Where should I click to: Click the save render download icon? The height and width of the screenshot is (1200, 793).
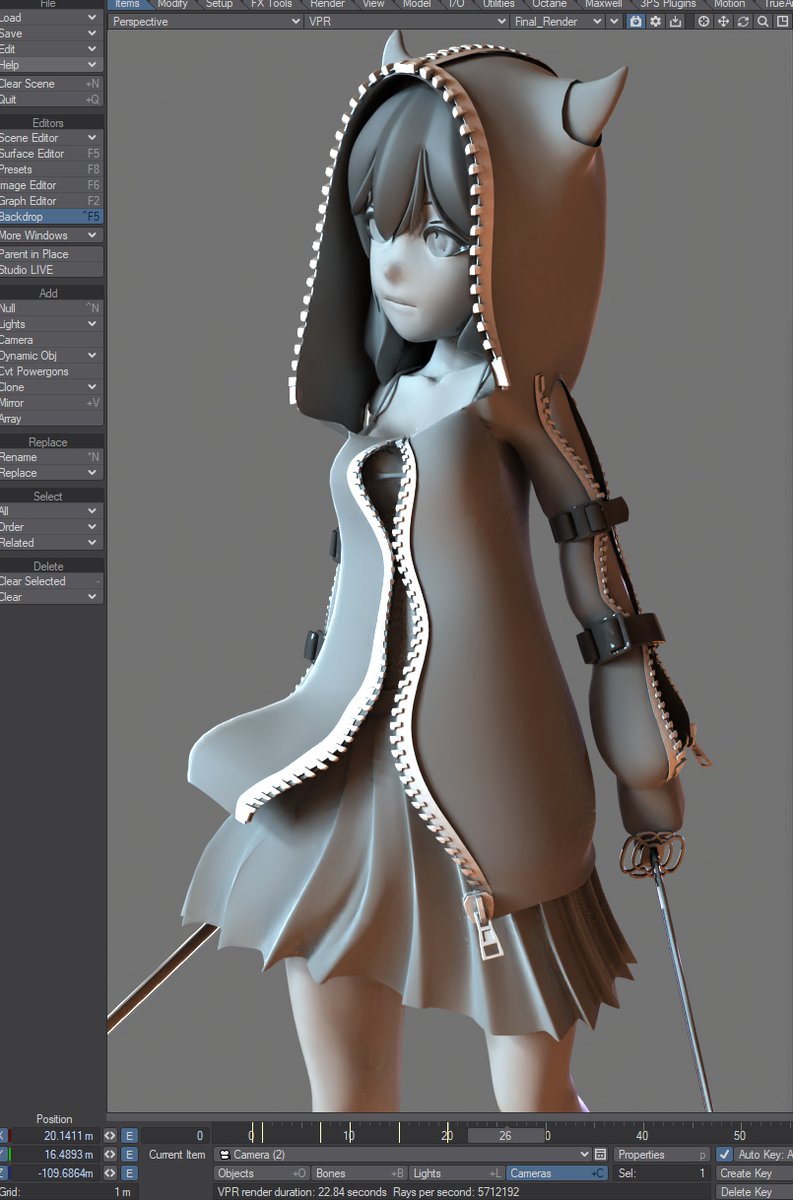click(x=676, y=21)
